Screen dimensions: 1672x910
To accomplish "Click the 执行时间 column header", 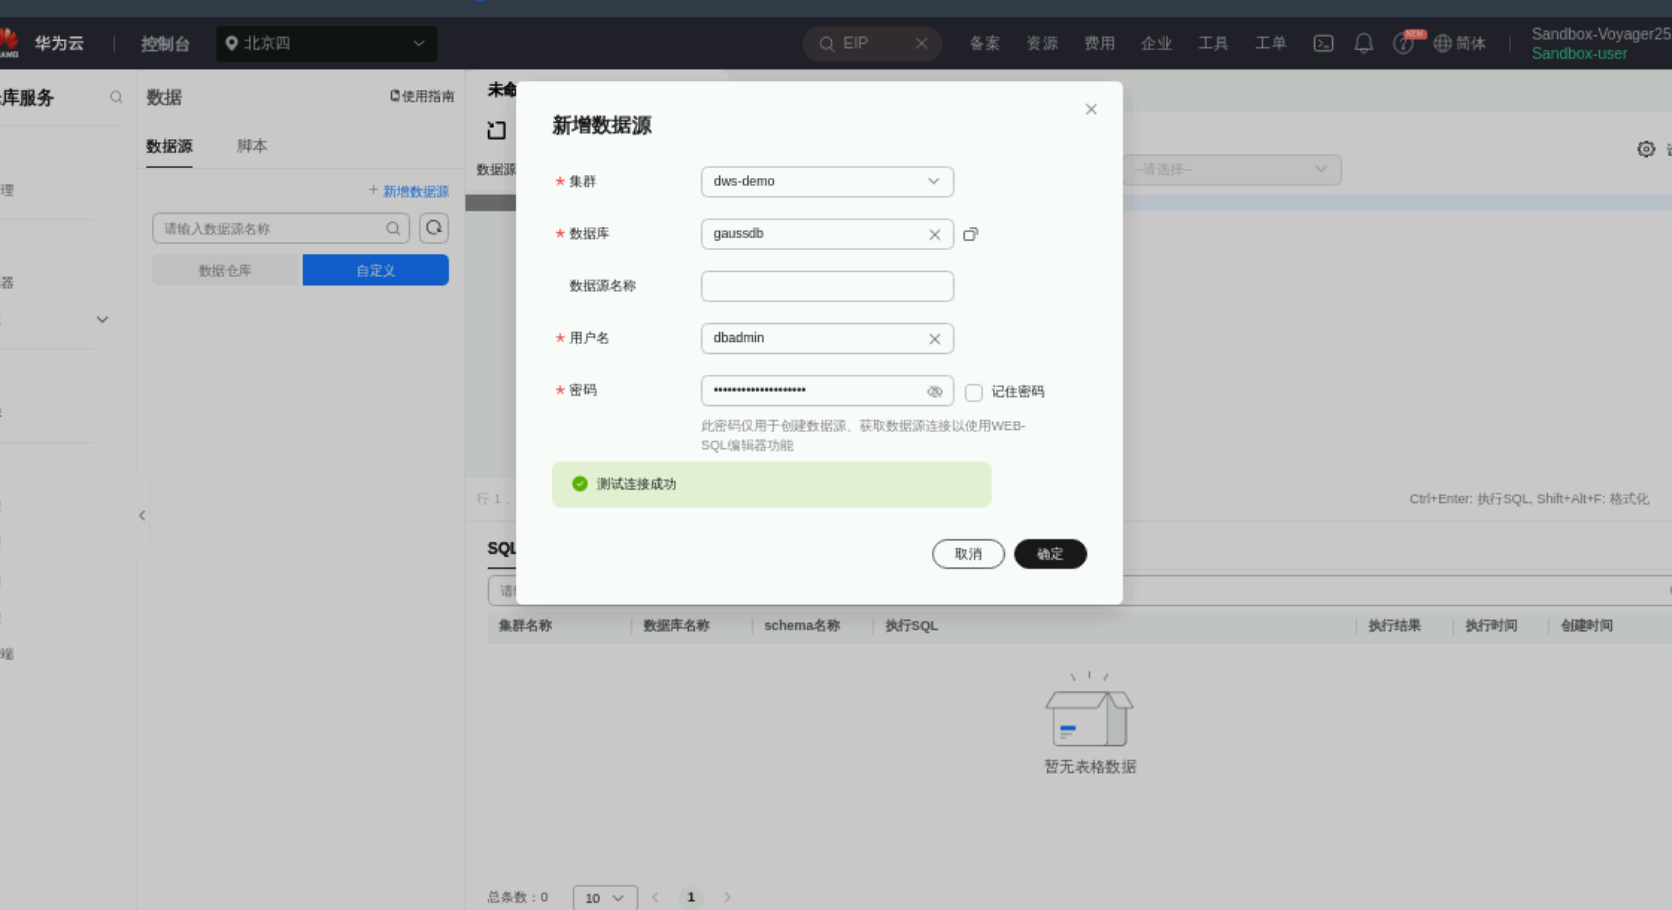I will coord(1491,626).
